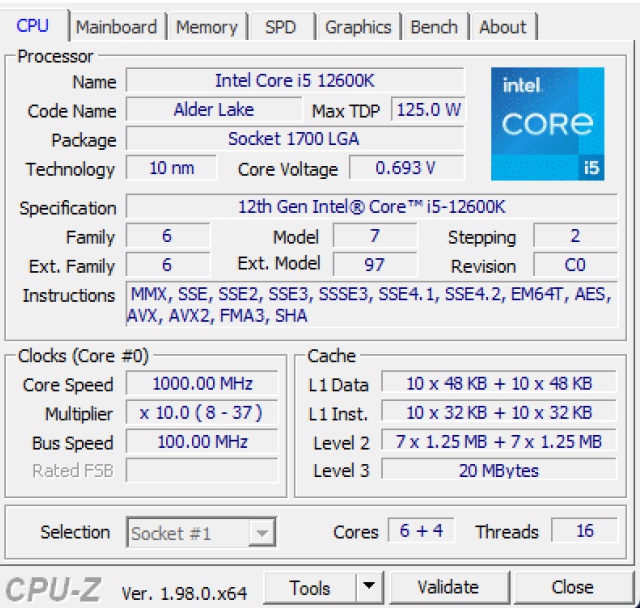Click the L1 Inst. cache value
The height and width of the screenshot is (608, 640).
[x=499, y=413]
